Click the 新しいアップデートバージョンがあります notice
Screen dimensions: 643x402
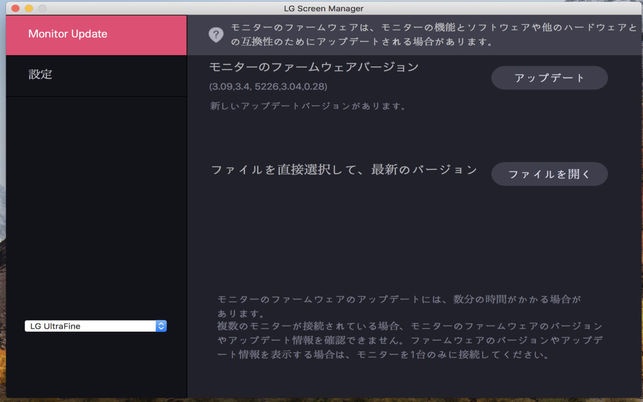(x=308, y=106)
